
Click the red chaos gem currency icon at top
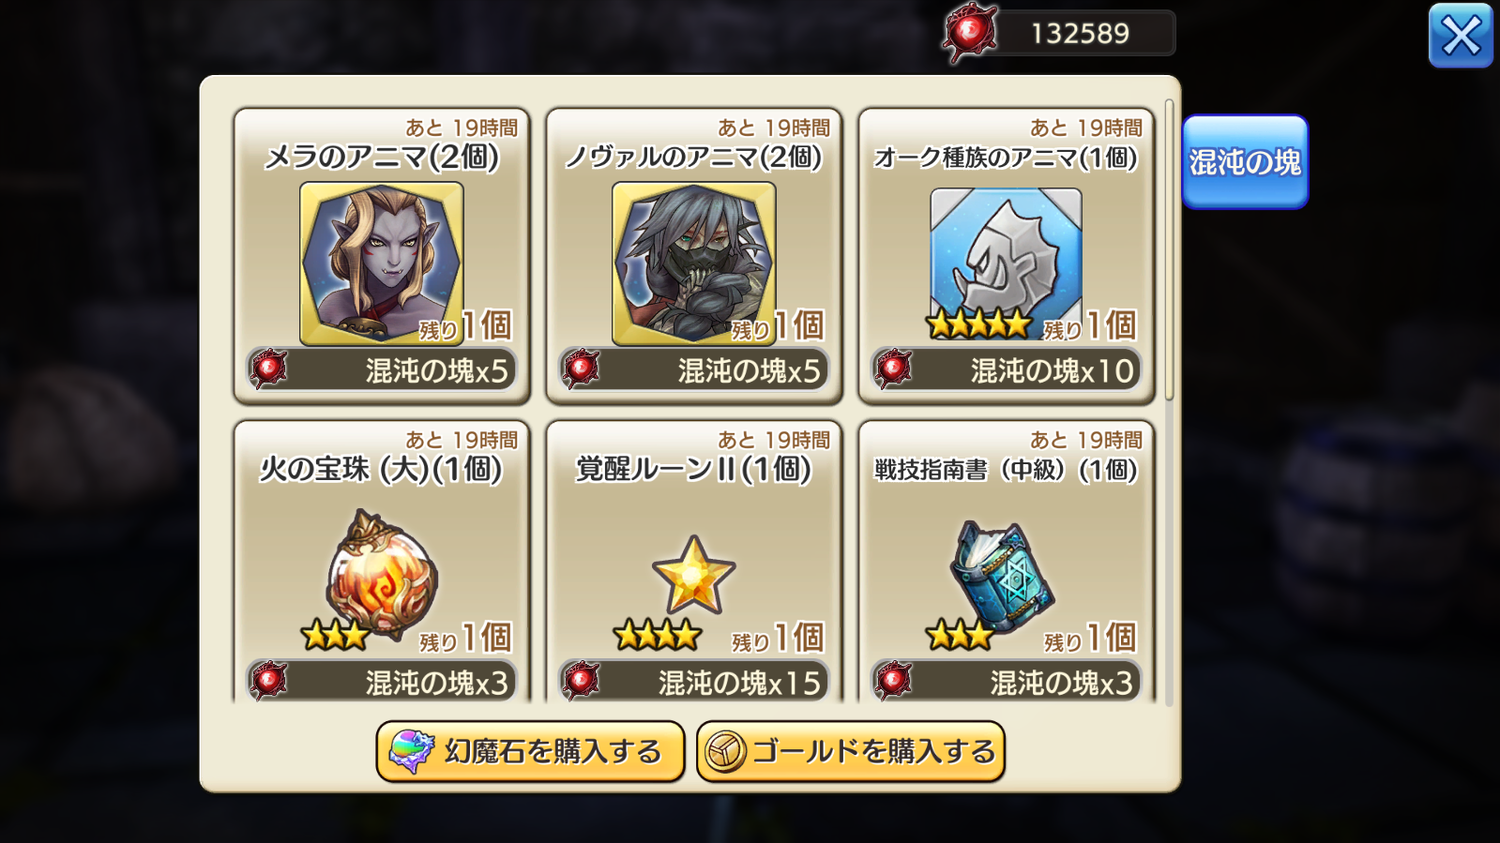969,33
